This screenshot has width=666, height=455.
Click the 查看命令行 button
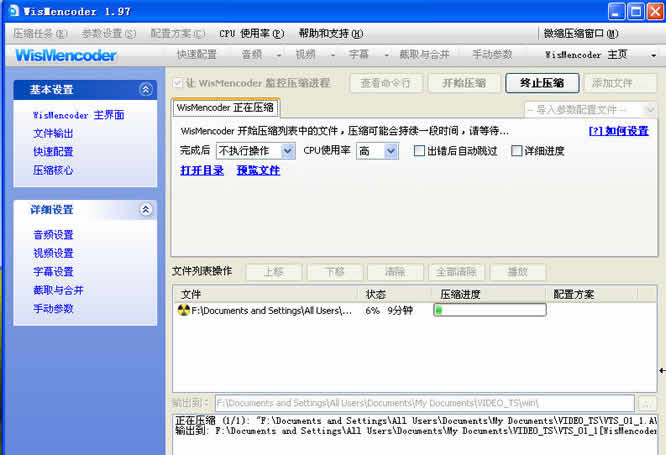(x=386, y=83)
